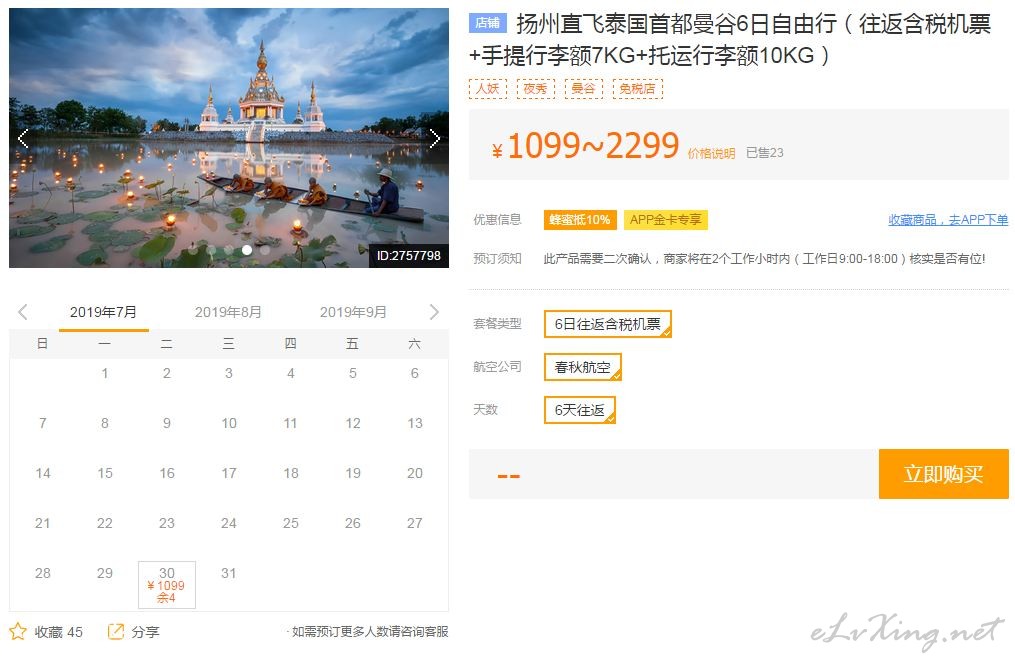Select package type 6日往返含税机票
Screen dimensions: 1015x665
(608, 324)
